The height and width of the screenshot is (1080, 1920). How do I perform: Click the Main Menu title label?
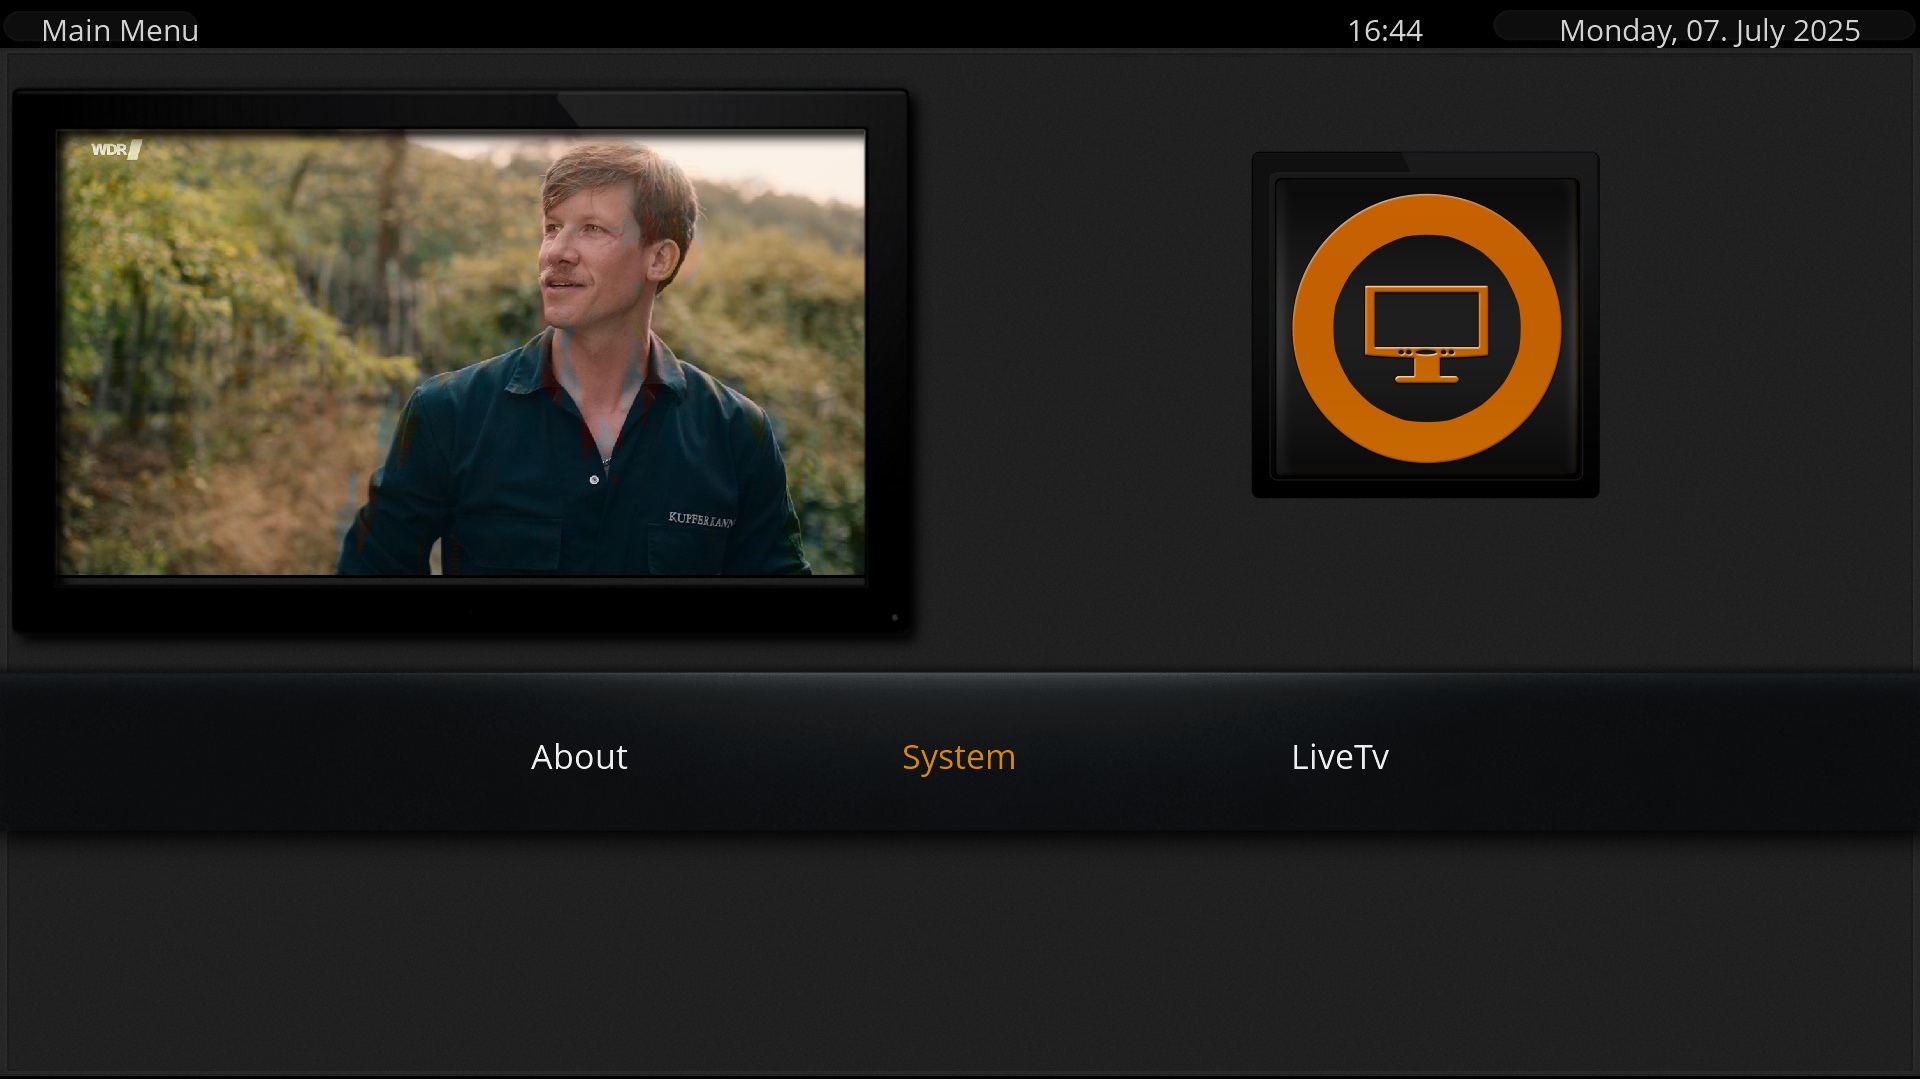pos(120,31)
